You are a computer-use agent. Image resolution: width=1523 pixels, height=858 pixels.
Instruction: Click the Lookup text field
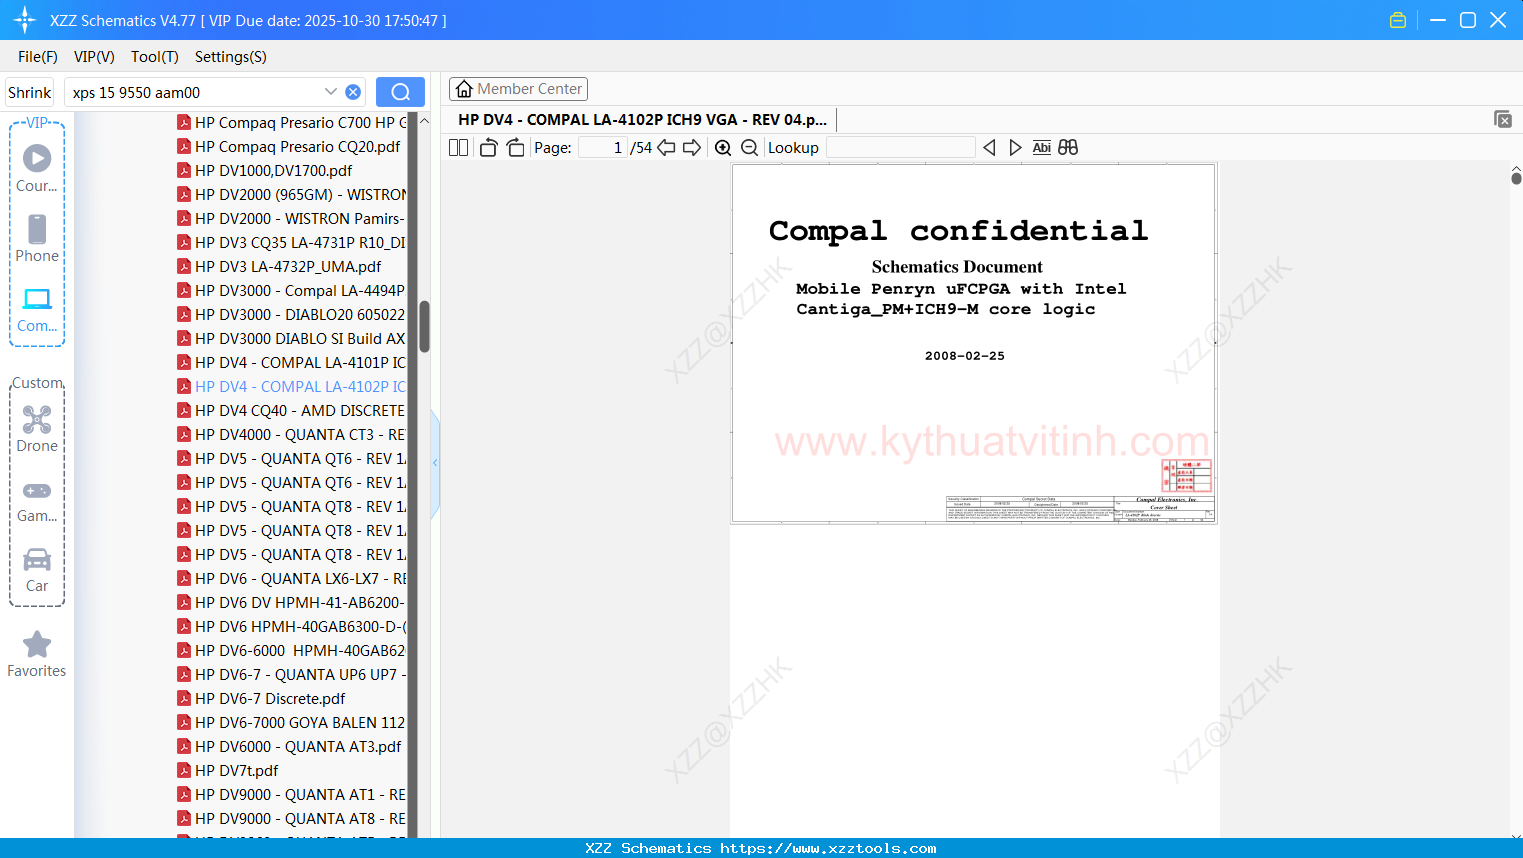900,147
